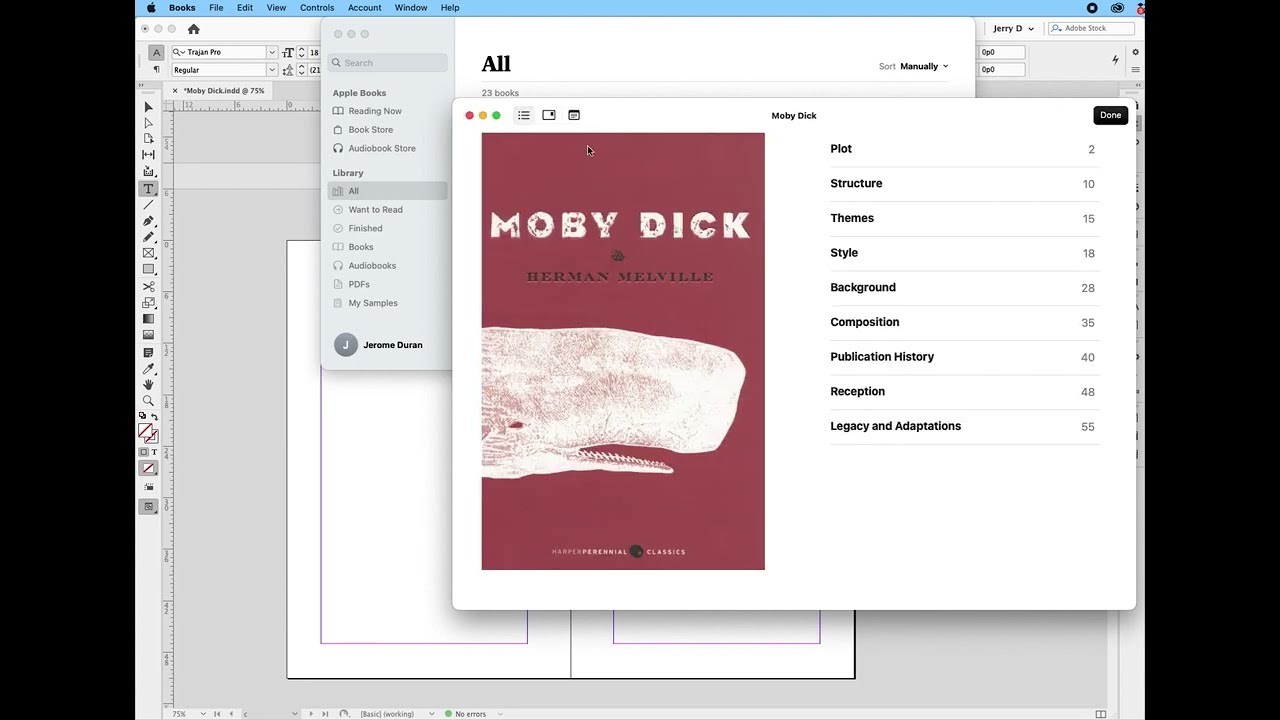Screen dimensions: 1280x720
Task: Click the fill color swatch in toolbar
Action: (x=144, y=430)
